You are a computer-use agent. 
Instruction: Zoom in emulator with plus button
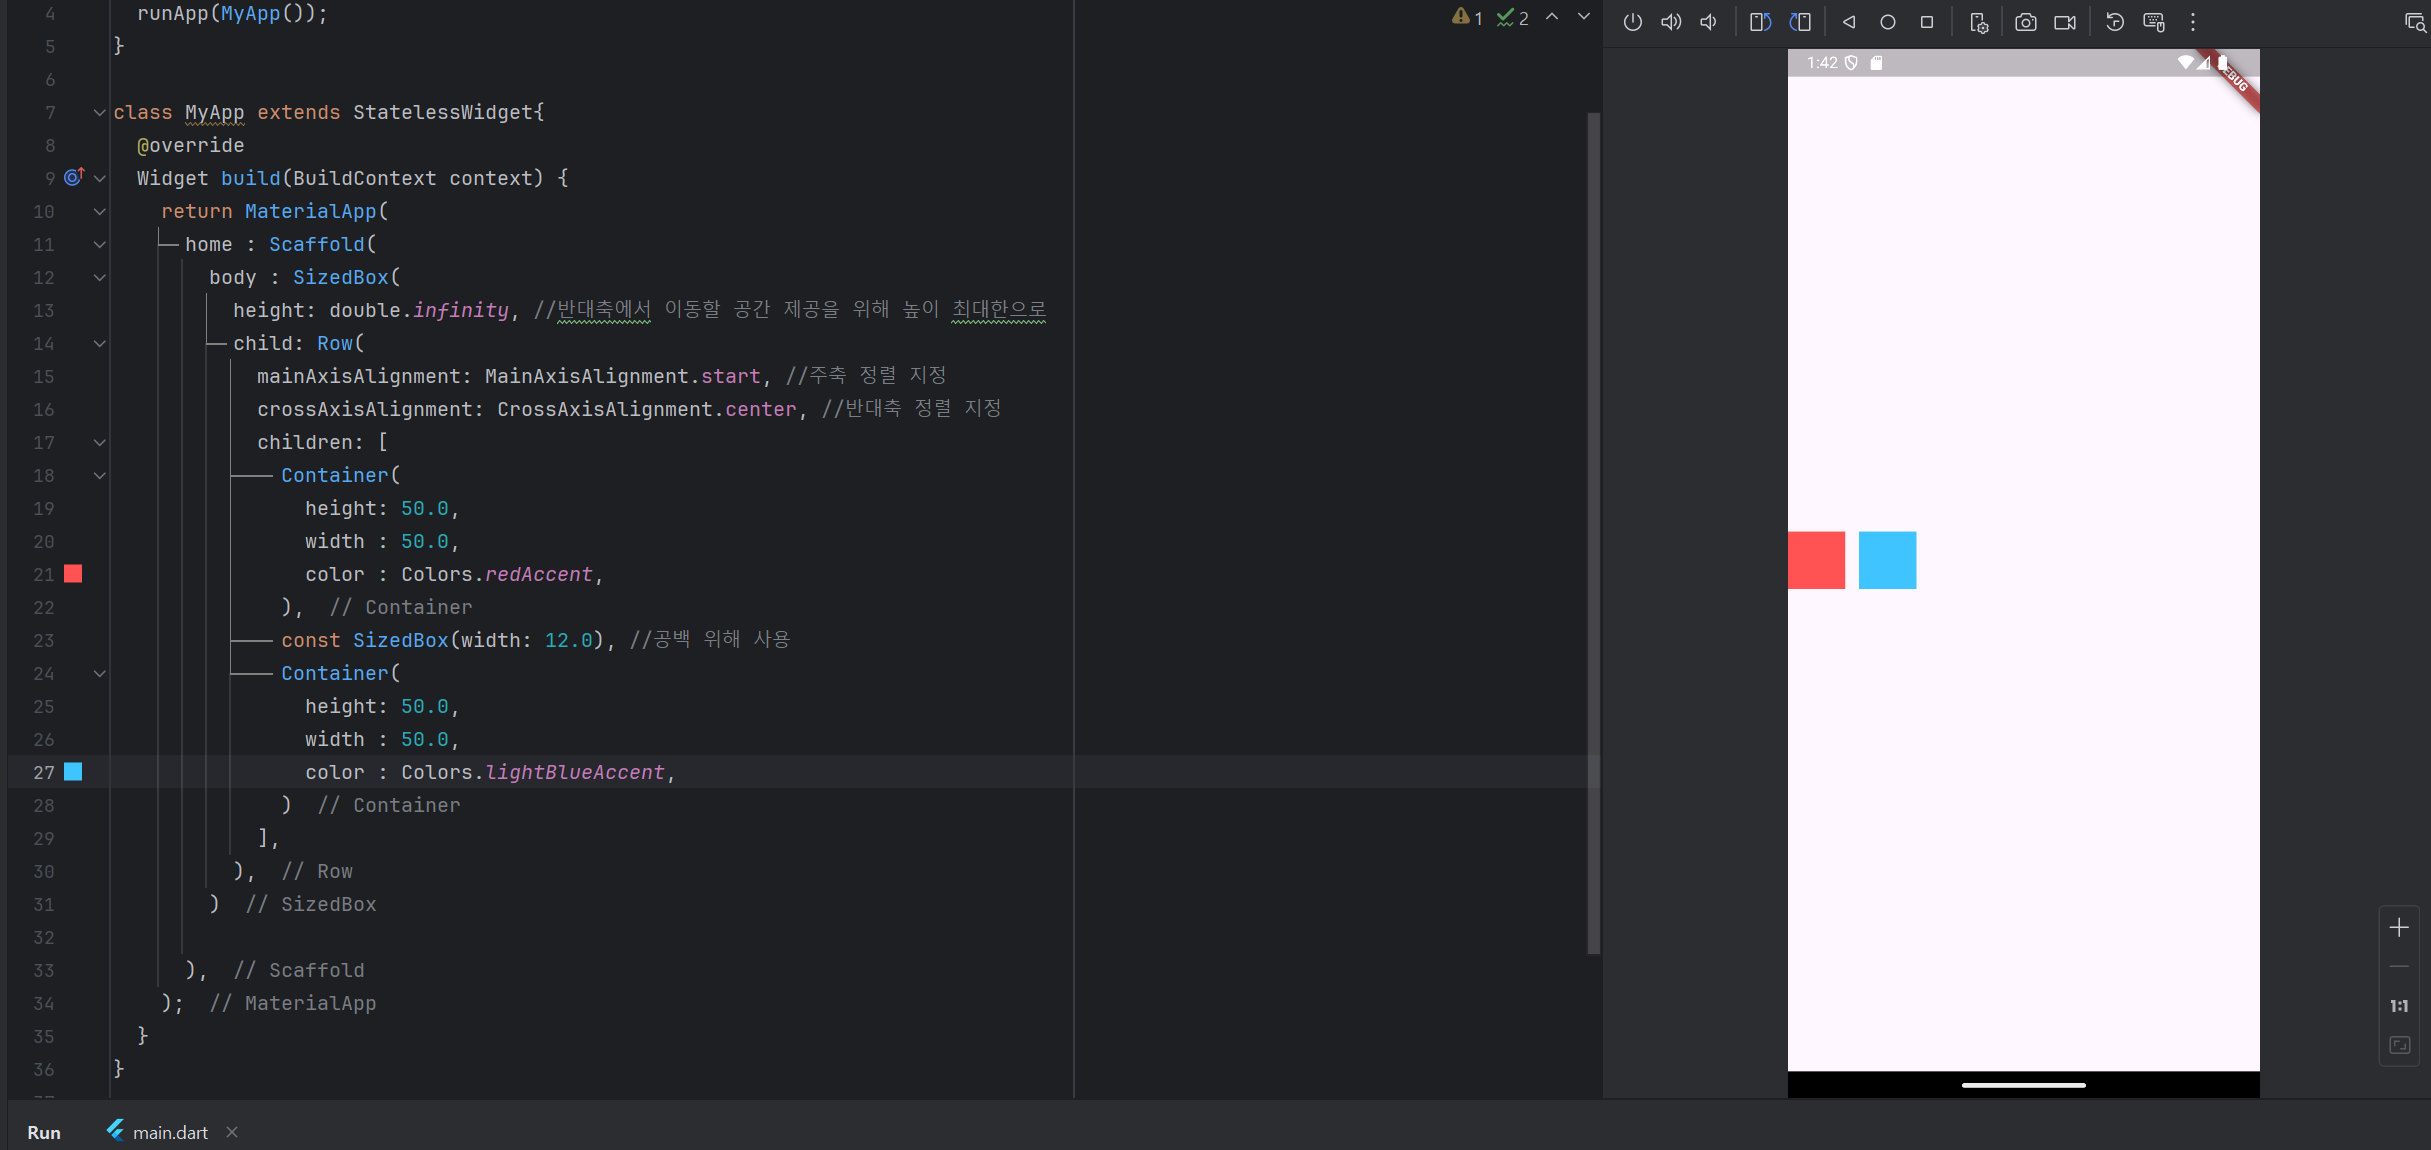click(2399, 928)
